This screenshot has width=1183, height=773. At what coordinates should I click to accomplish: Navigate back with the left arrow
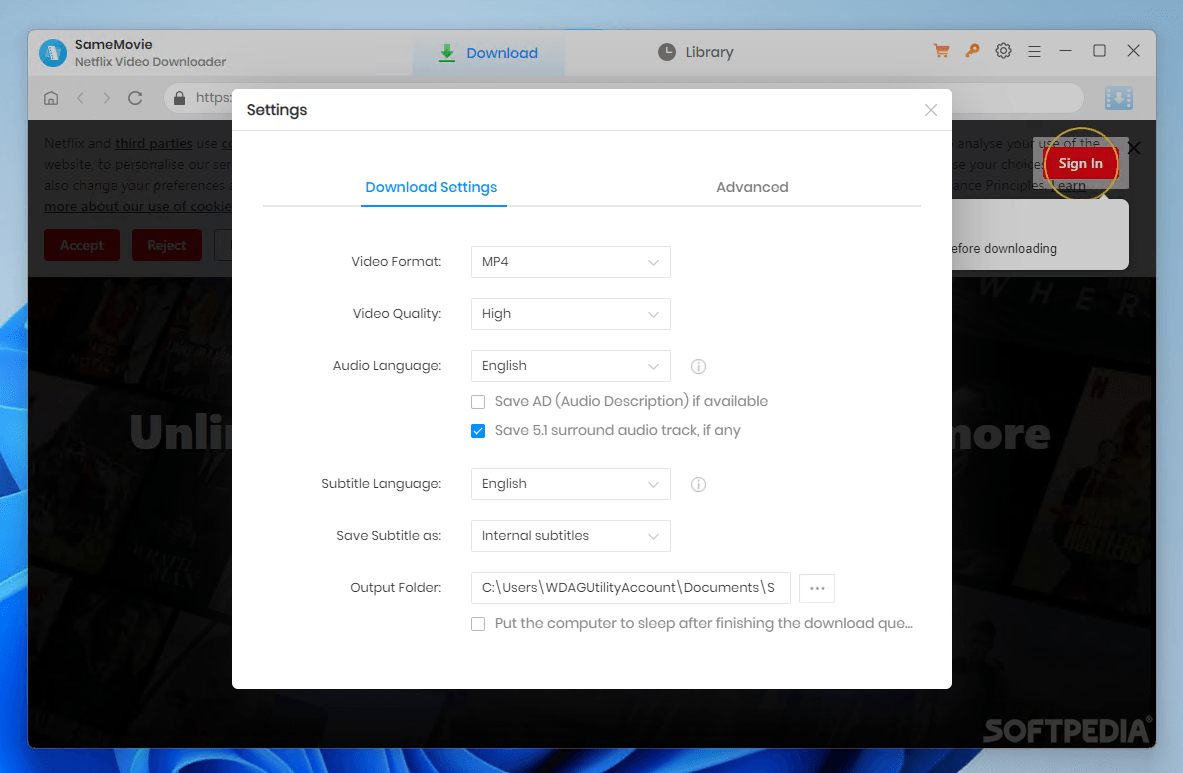[x=81, y=98]
